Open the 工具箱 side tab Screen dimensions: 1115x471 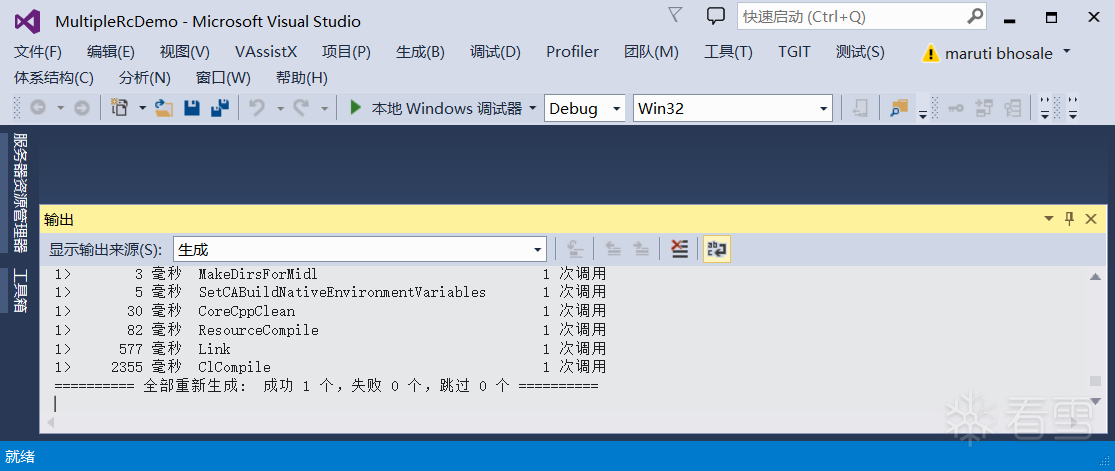pyautogui.click(x=21, y=290)
